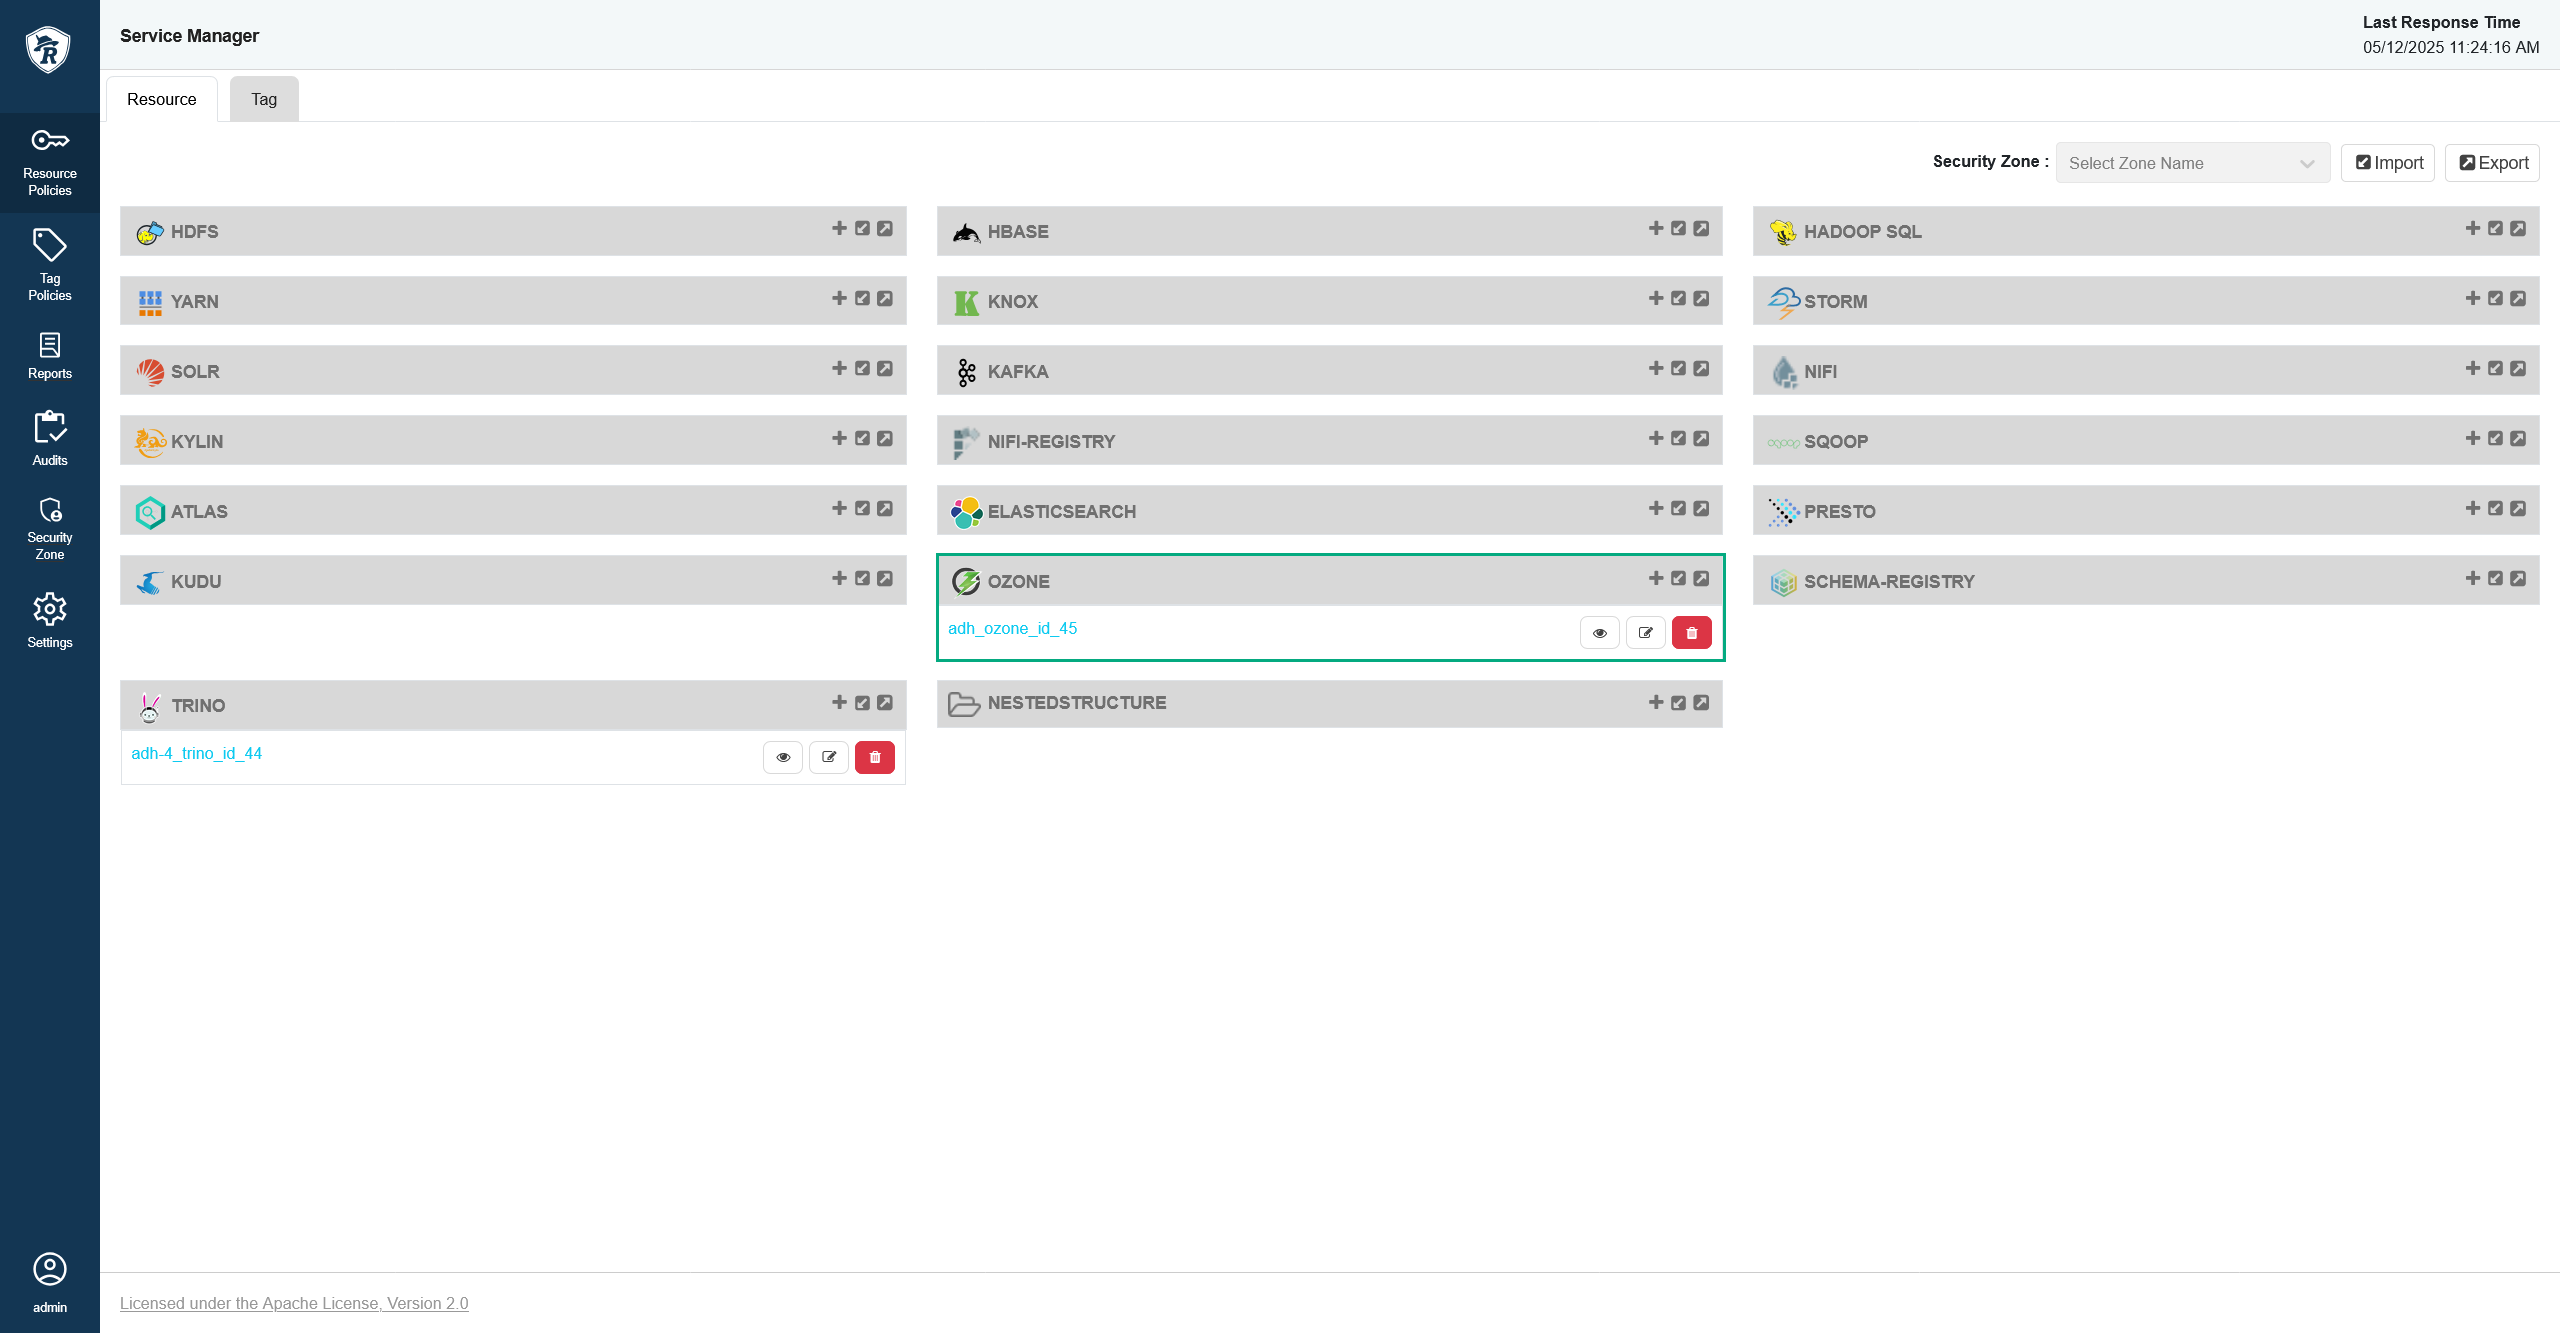Delete the adh_ozone_id_45 service

(1692, 633)
